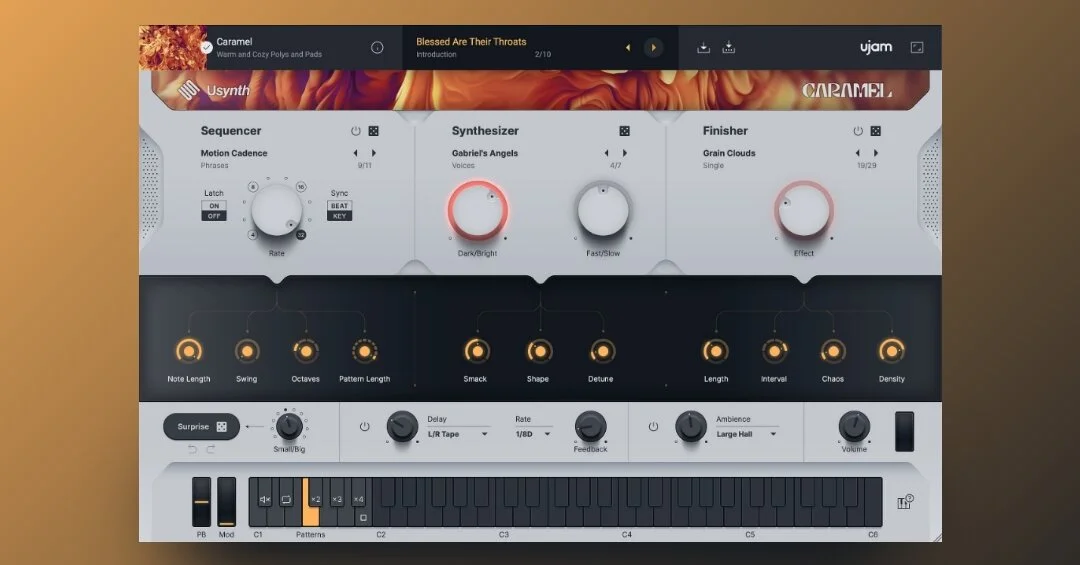Click the resize window icon near ujam
The height and width of the screenshot is (565, 1080).
coord(917,48)
